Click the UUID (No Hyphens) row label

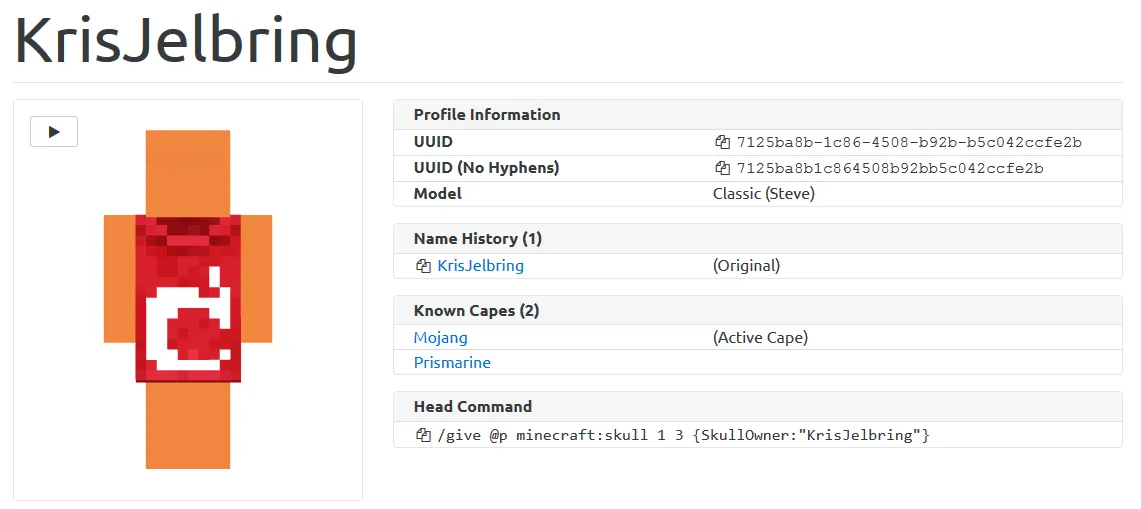point(486,168)
